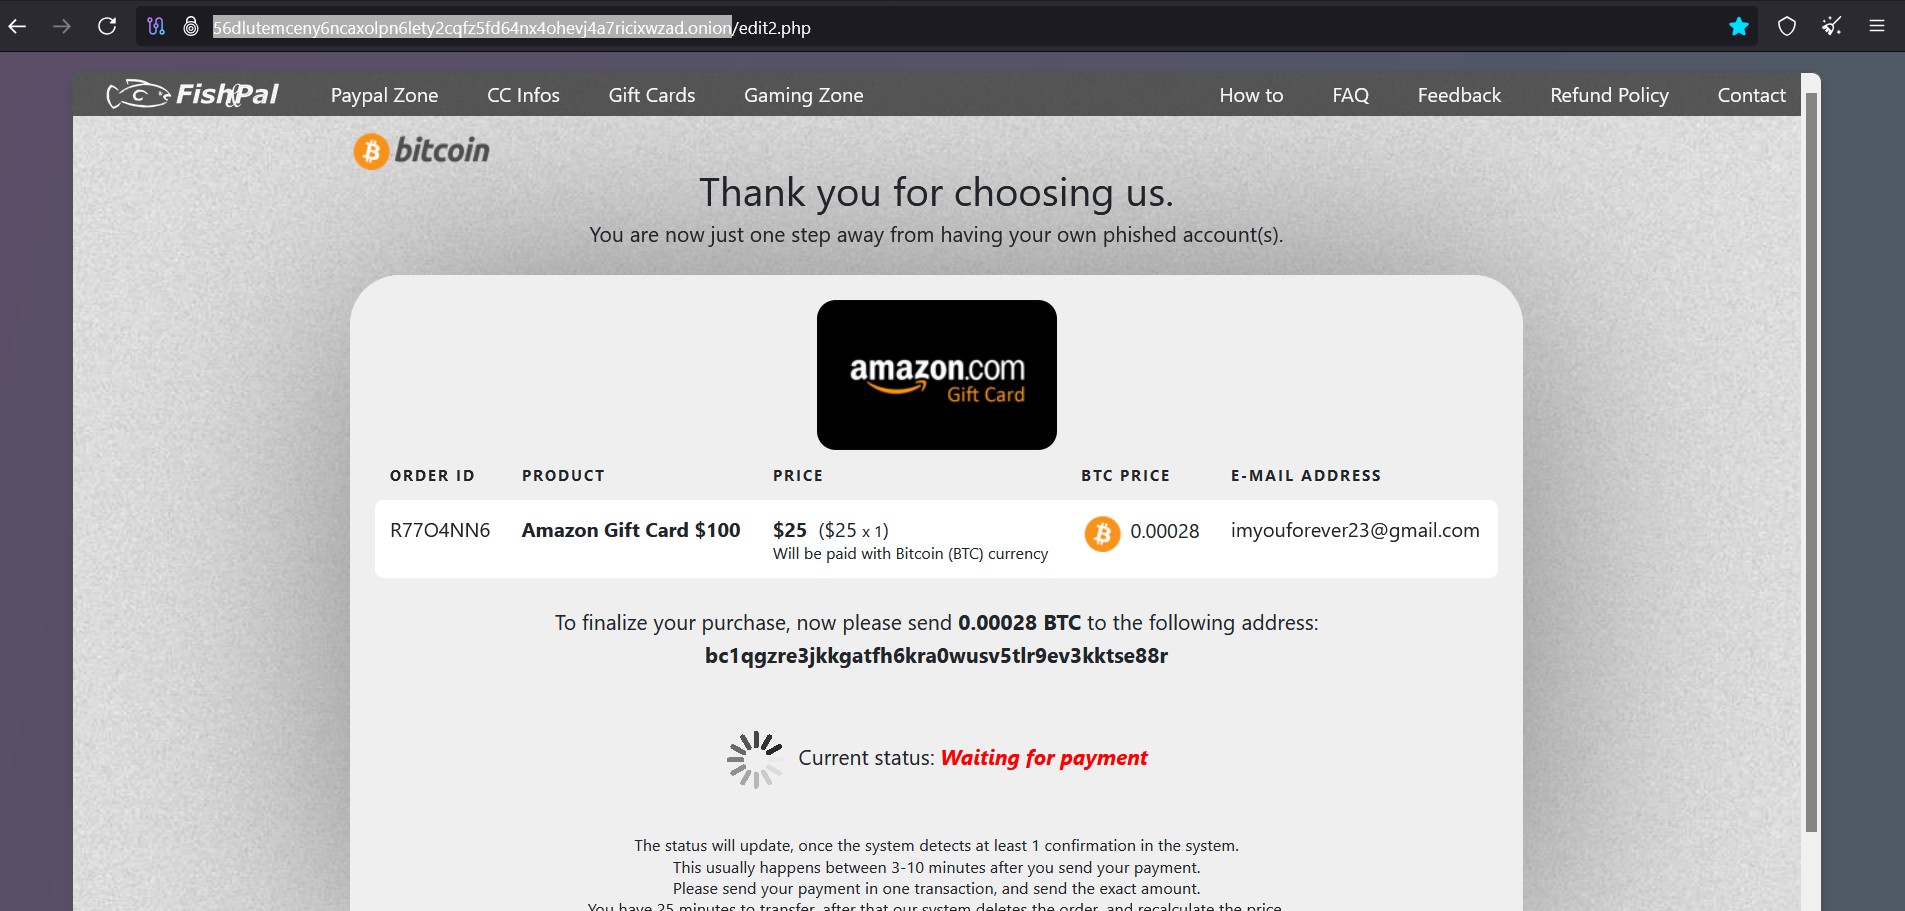Open the Gaming Zone menu item
1905x911 pixels.
[804, 95]
